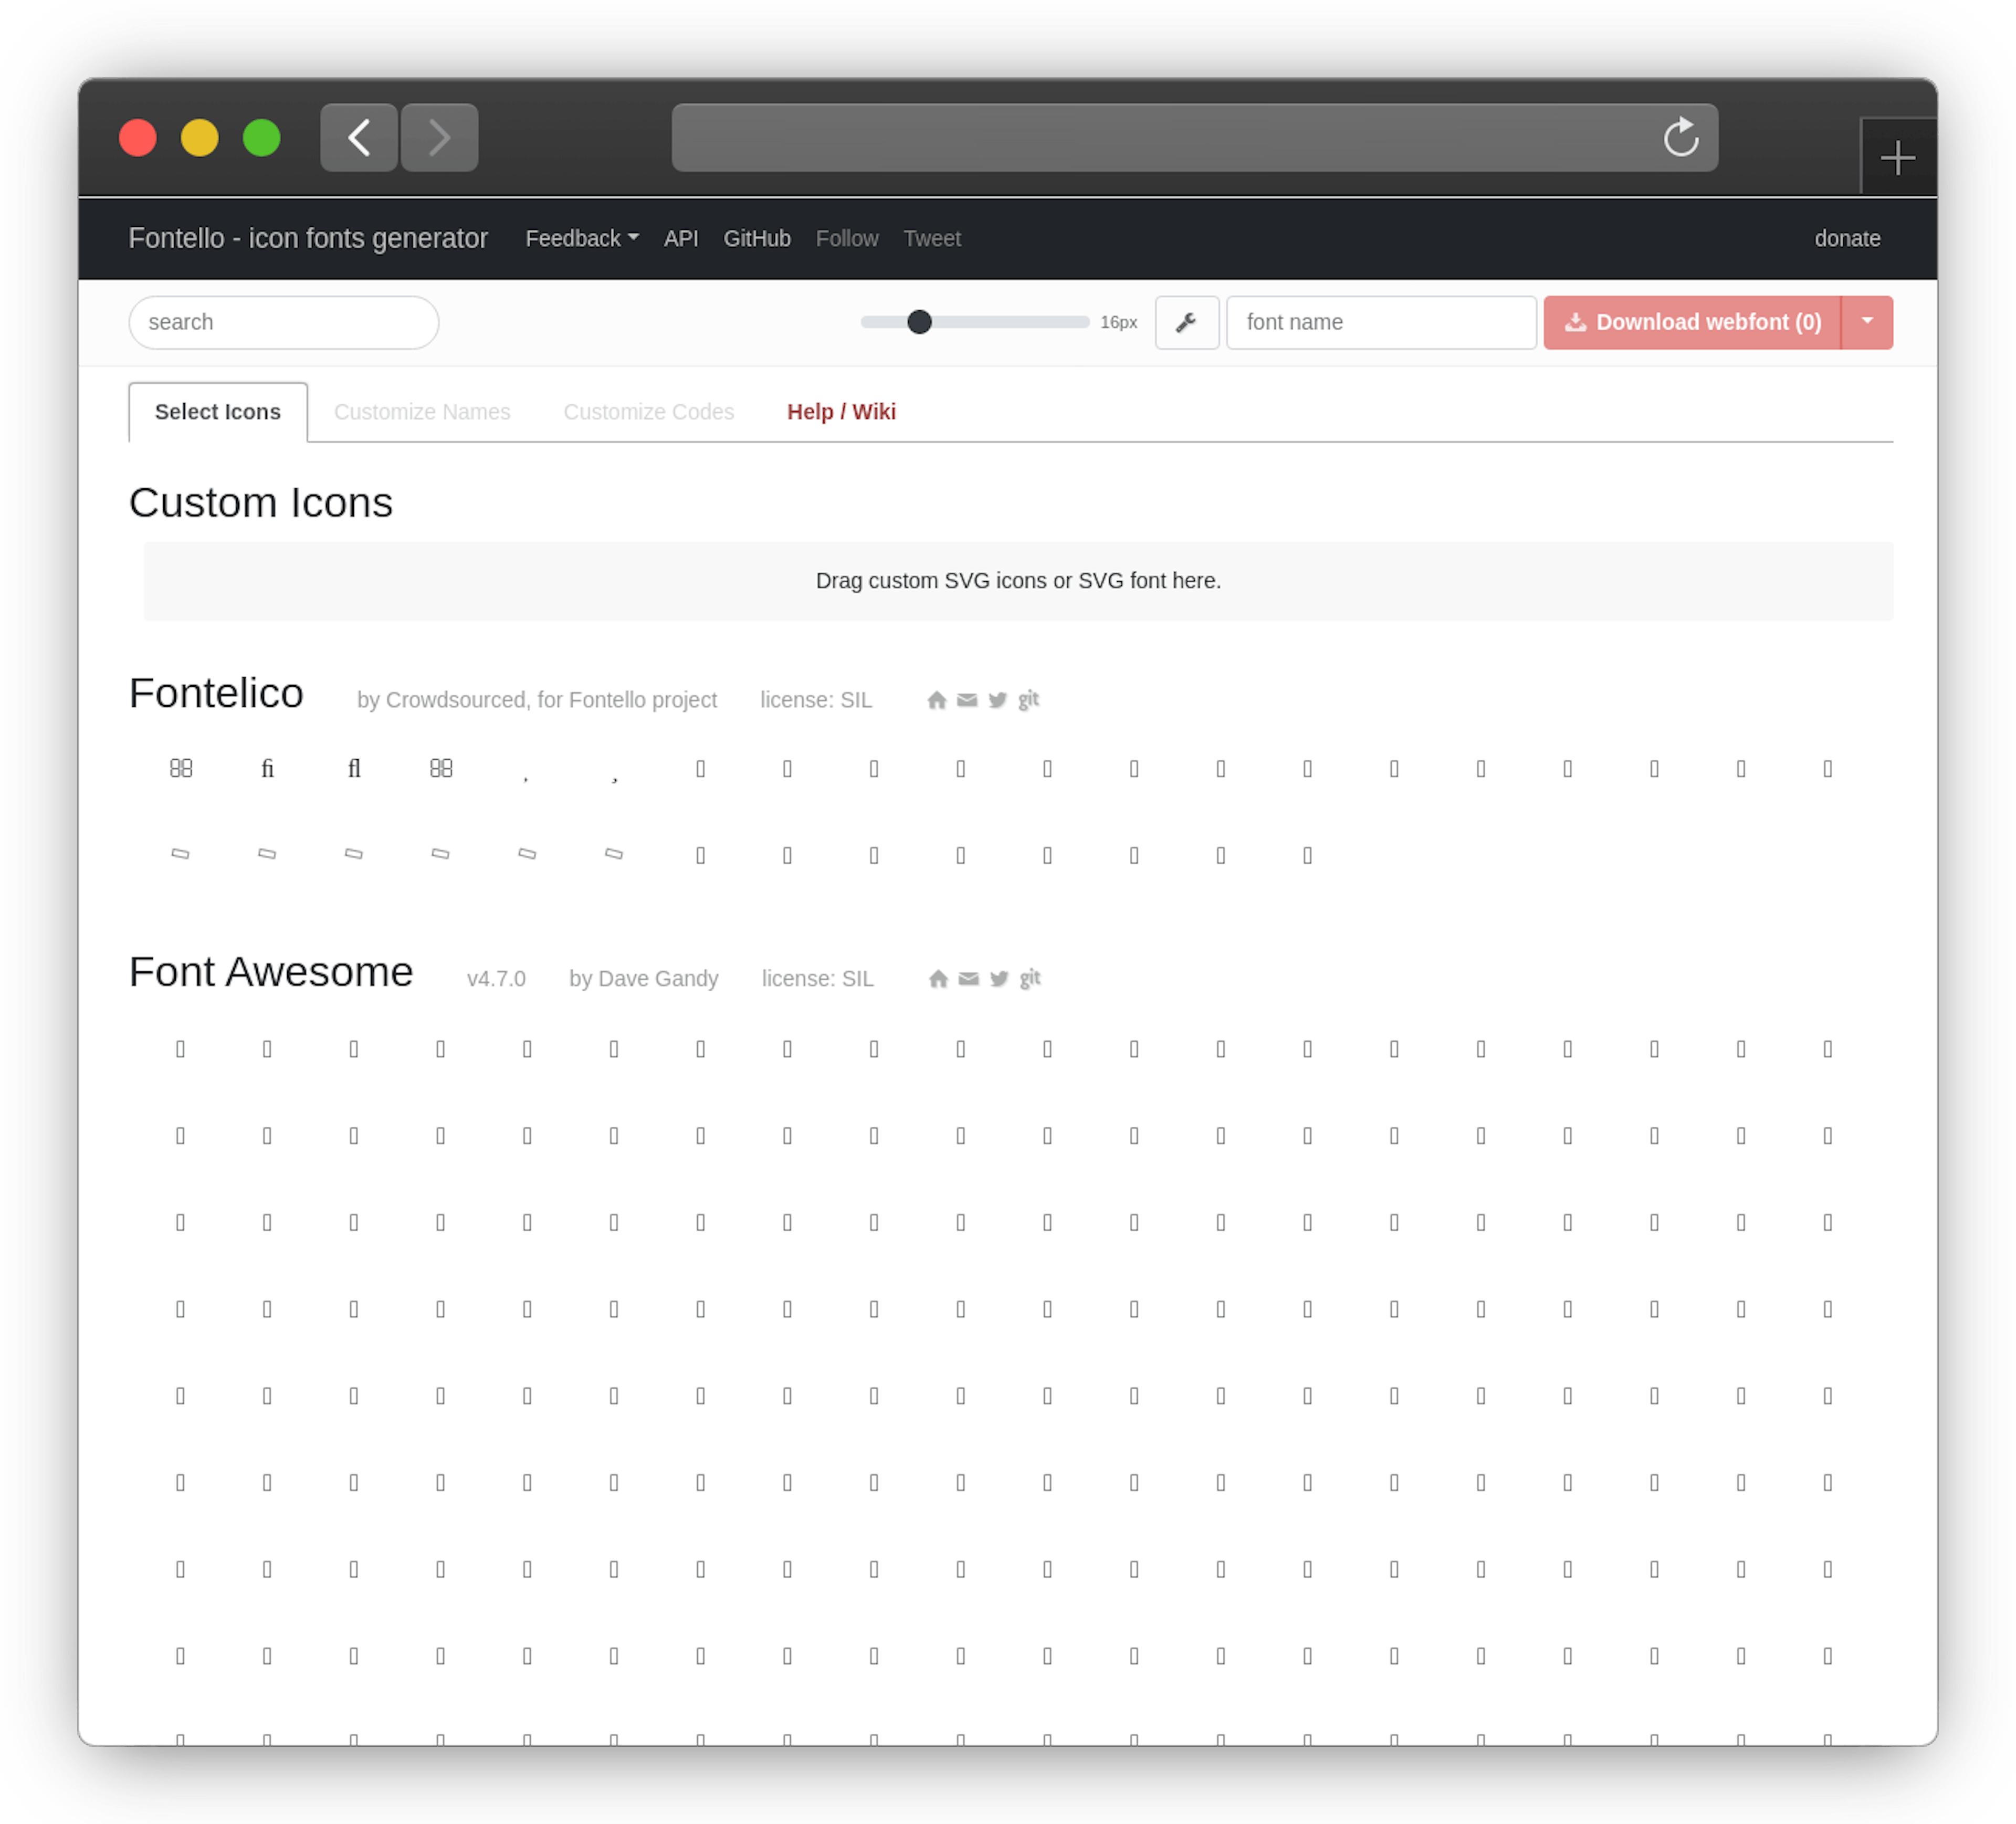Go forward in browser history
This screenshot has height=1824, width=2016.
coord(439,137)
